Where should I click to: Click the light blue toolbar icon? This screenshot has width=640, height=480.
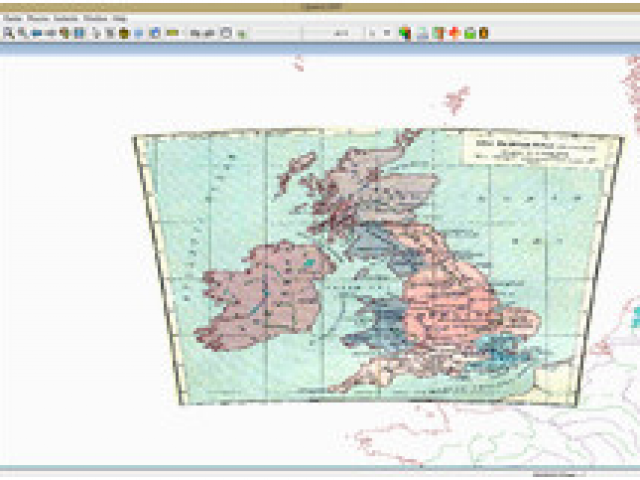138,33
